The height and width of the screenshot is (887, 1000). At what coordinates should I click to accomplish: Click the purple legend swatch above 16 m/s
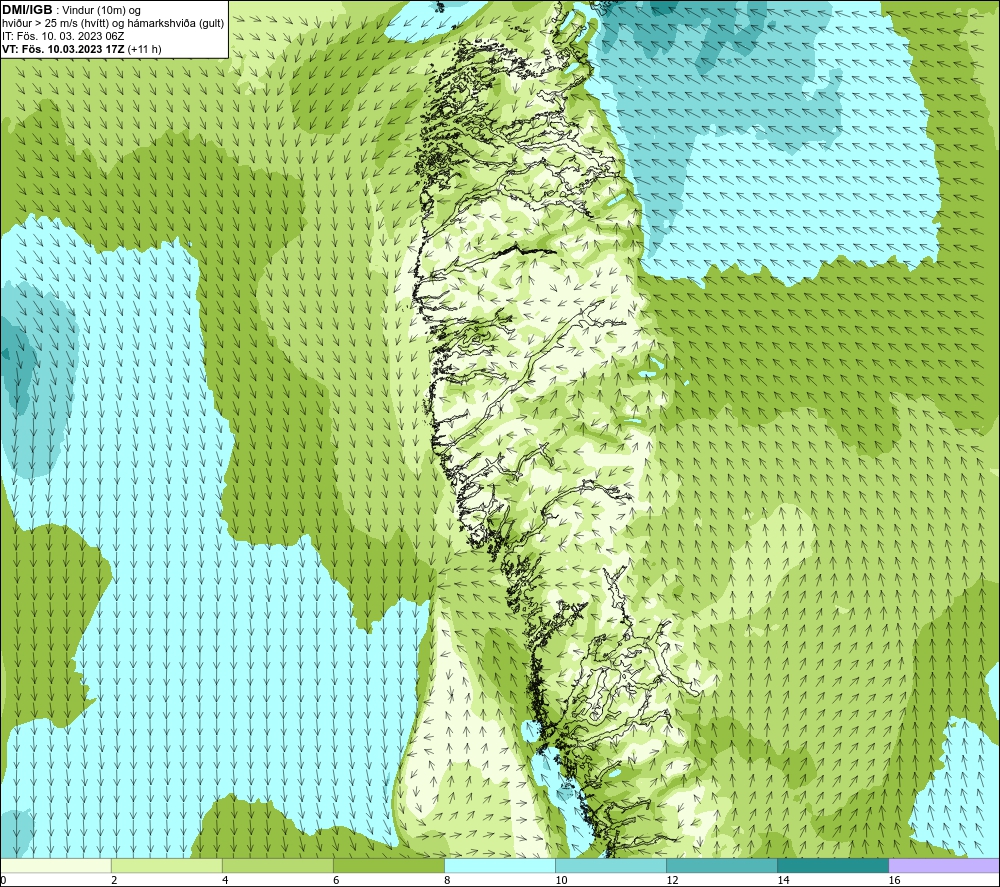pyautogui.click(x=944, y=866)
